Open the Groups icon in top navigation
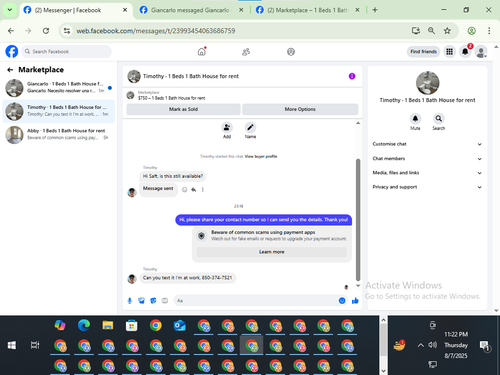 click(x=291, y=52)
